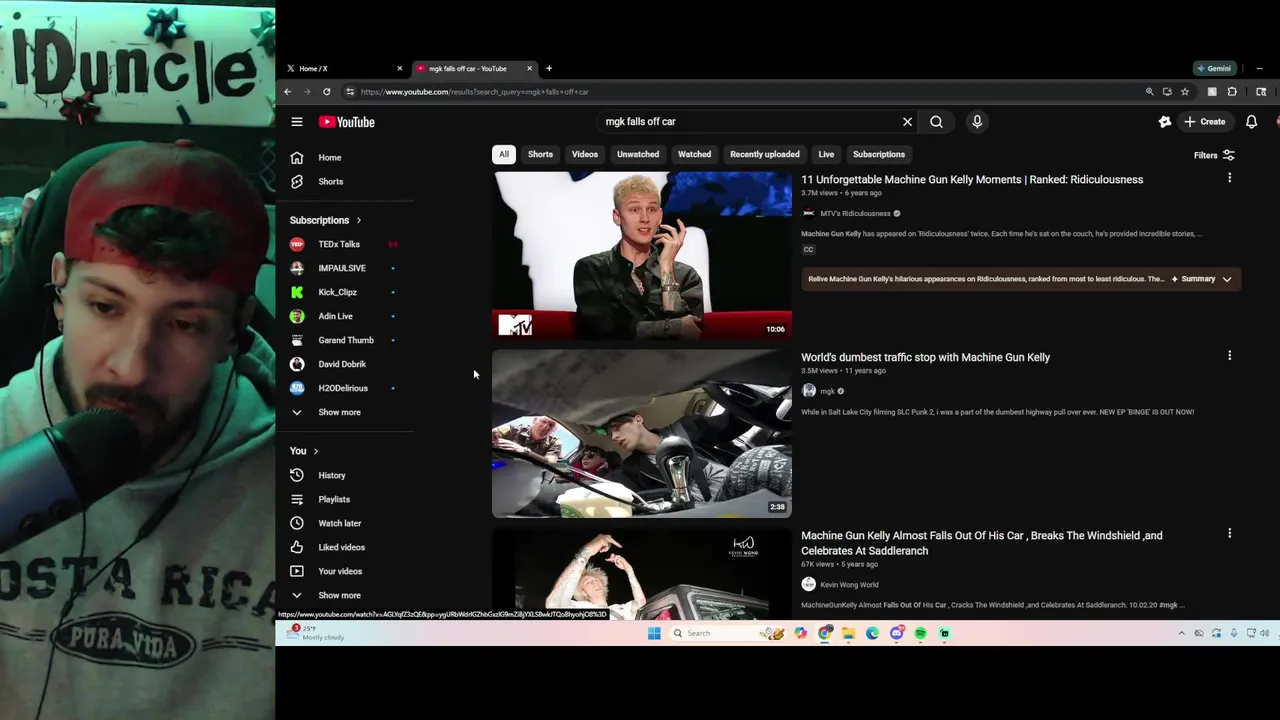Open the Gemini button in Chrome
Viewport: 1280px width, 720px height.
pyautogui.click(x=1214, y=68)
